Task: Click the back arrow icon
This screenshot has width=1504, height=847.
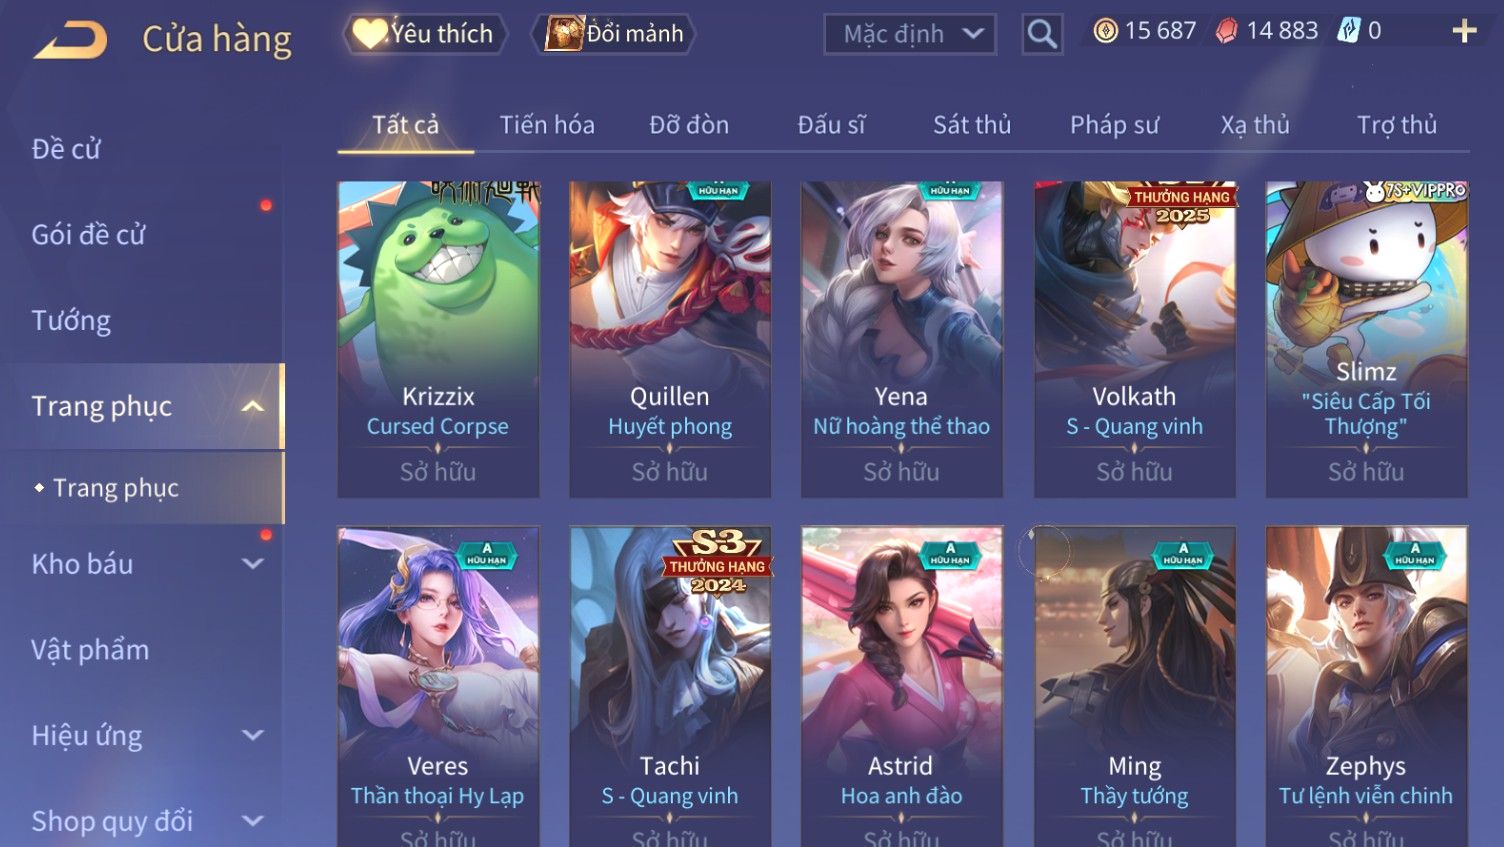Action: (70, 40)
